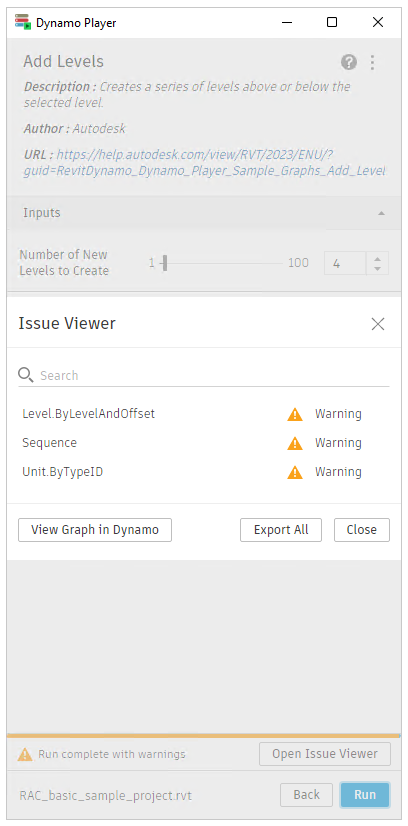Click the search magnifier icon
408x826 pixels.
coord(25,375)
